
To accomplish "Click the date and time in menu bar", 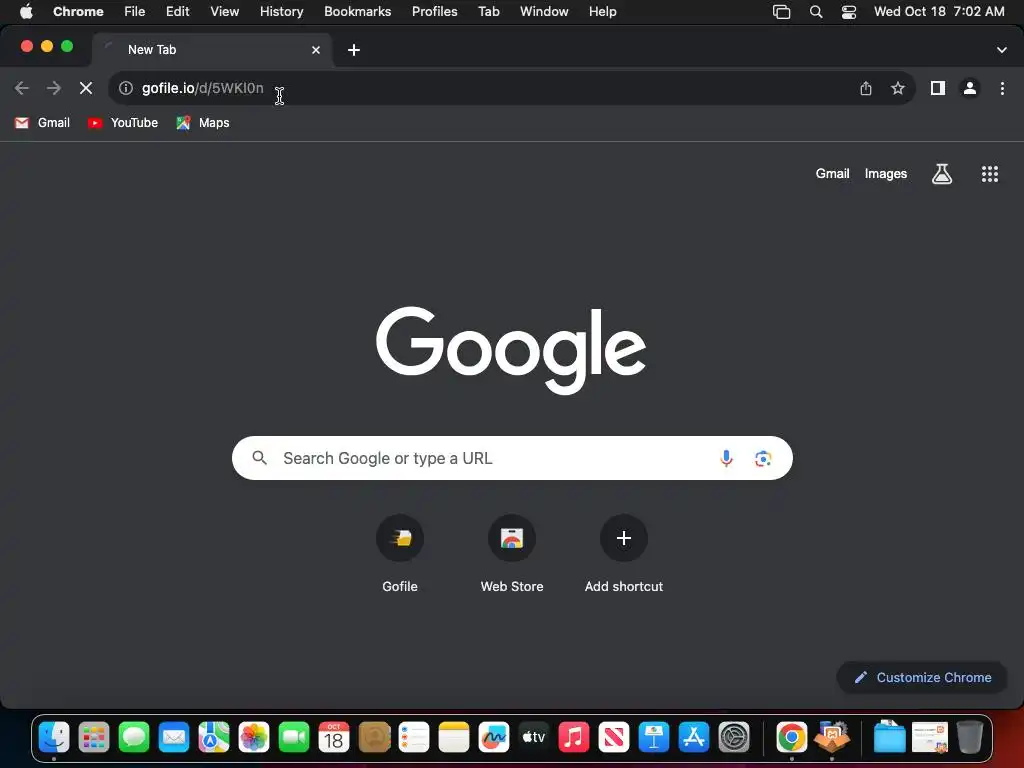I will (939, 12).
